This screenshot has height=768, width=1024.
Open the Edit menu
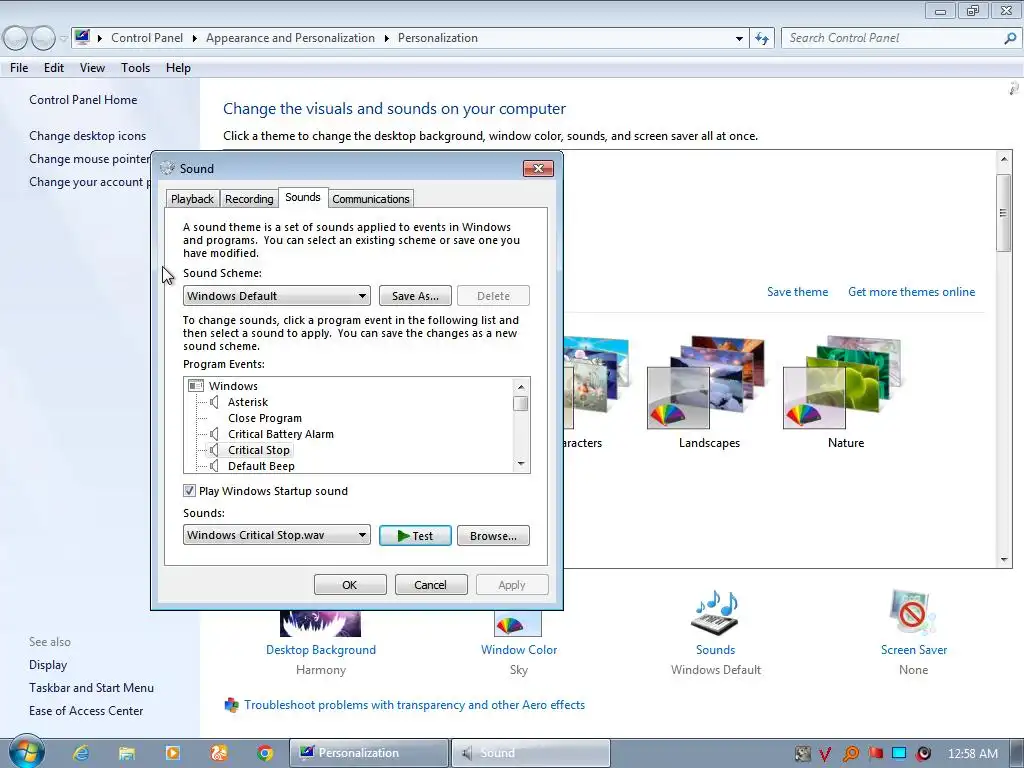(54, 68)
